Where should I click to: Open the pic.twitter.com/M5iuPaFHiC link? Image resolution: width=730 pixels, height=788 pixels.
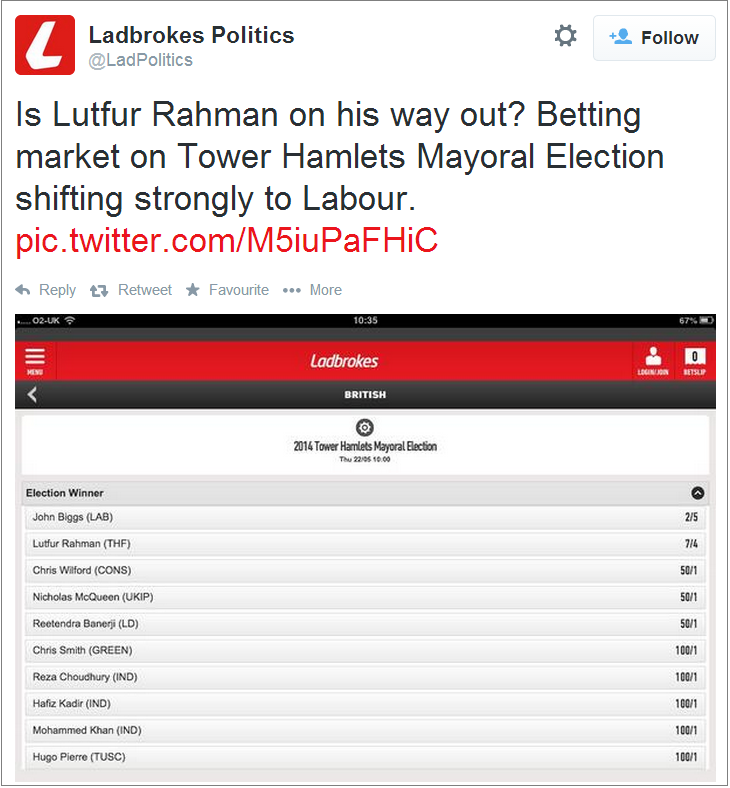[227, 240]
